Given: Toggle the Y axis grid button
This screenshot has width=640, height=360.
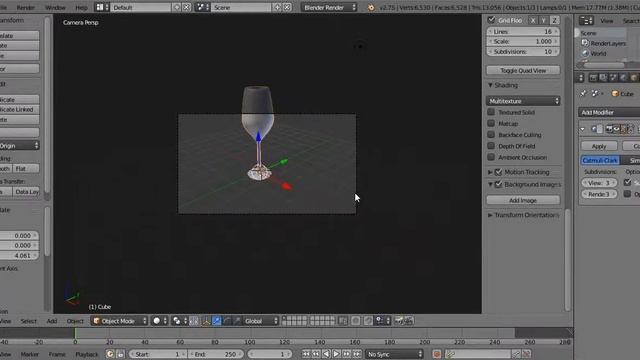Looking at the screenshot, I should click(543, 20).
